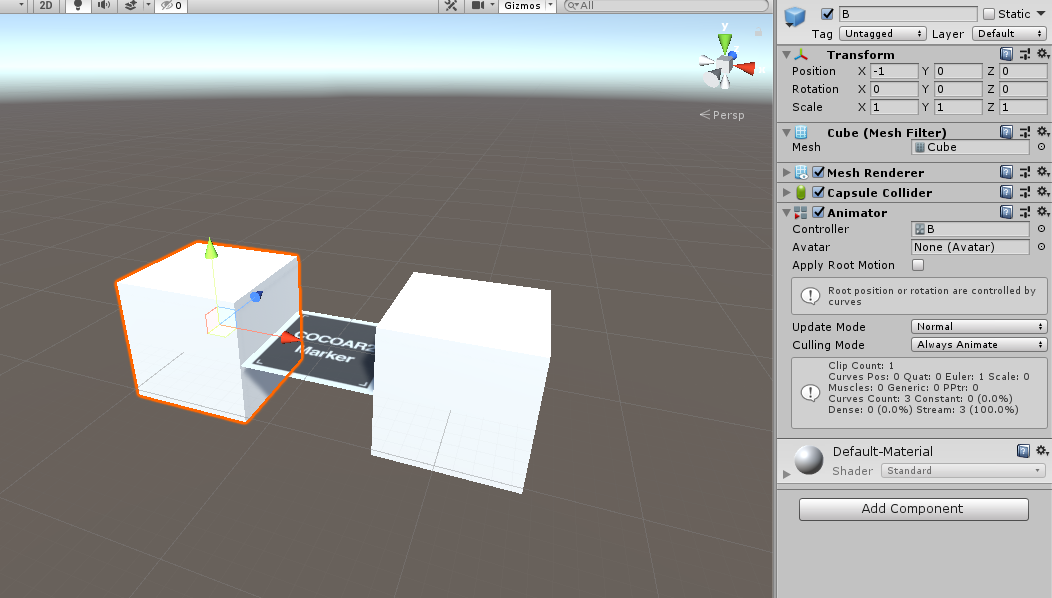The image size is (1052, 598).
Task: Click the red X axis on orientation gizmo
Action: click(x=746, y=67)
